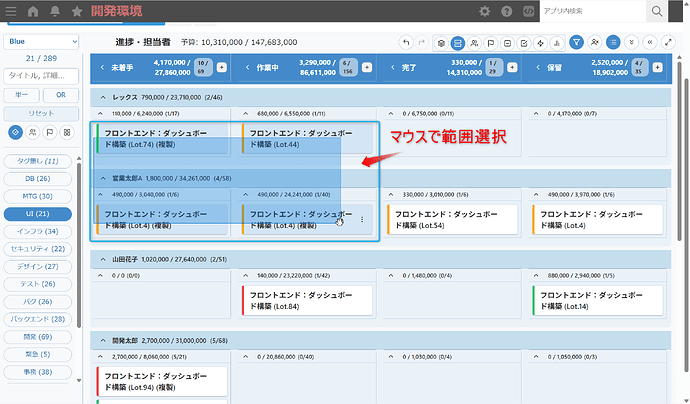Open notifications bell icon

click(55, 11)
